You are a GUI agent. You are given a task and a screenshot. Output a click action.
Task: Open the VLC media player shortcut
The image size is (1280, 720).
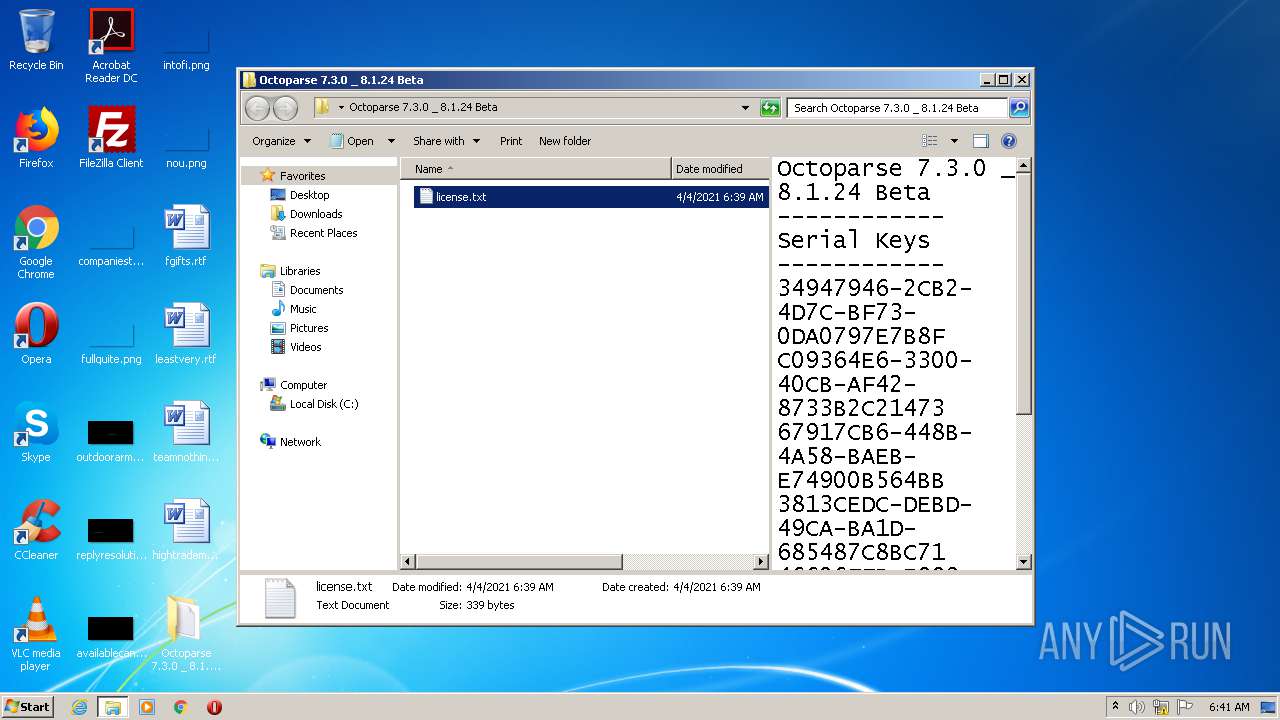pyautogui.click(x=36, y=634)
